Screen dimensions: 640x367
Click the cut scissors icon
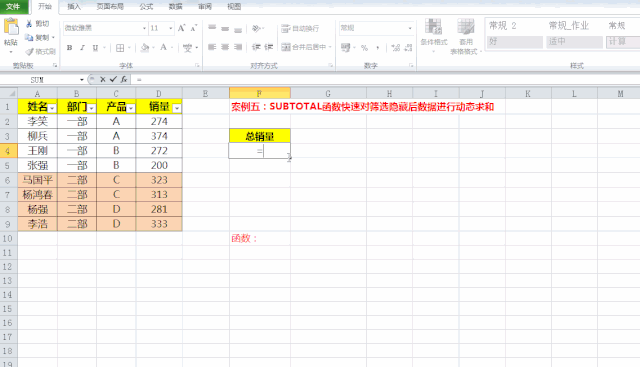coord(29,24)
